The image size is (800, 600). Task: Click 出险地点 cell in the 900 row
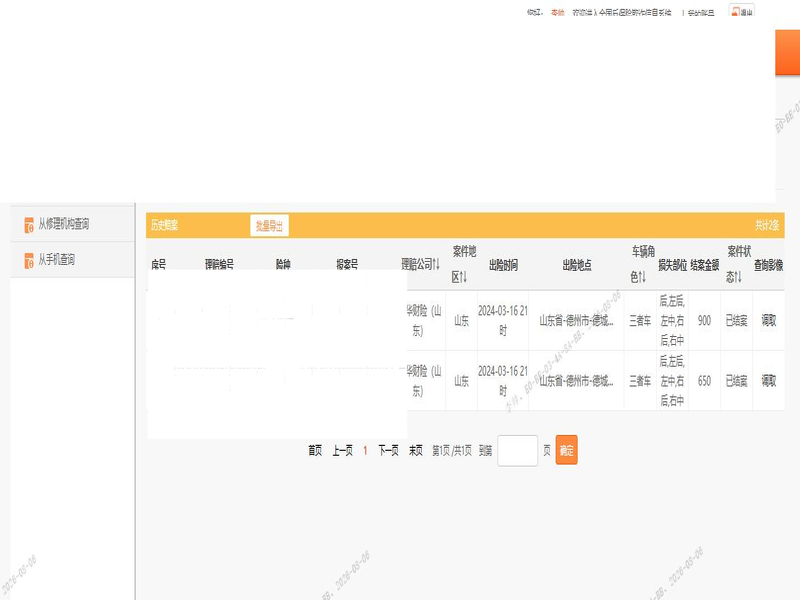click(576, 320)
